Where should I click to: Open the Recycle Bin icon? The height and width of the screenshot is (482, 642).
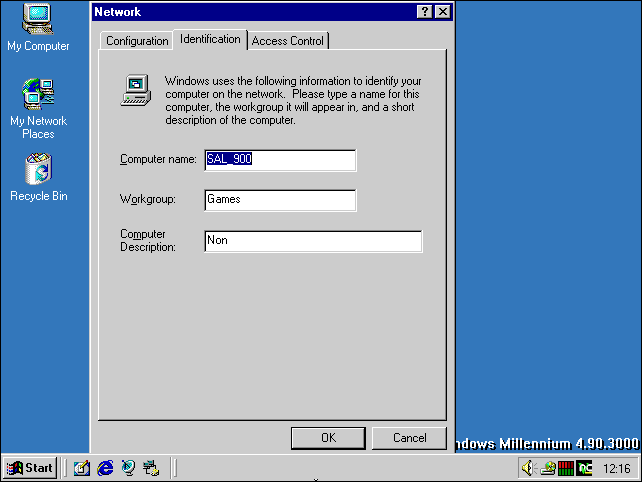(x=38, y=177)
